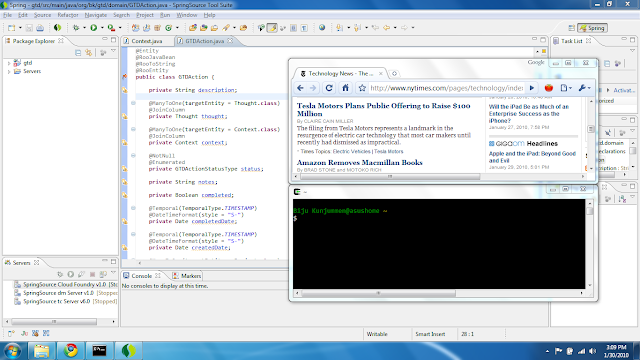Click the terminal window horizontal scrollbar
This screenshot has width=640, height=360.
pyautogui.click(x=378, y=293)
